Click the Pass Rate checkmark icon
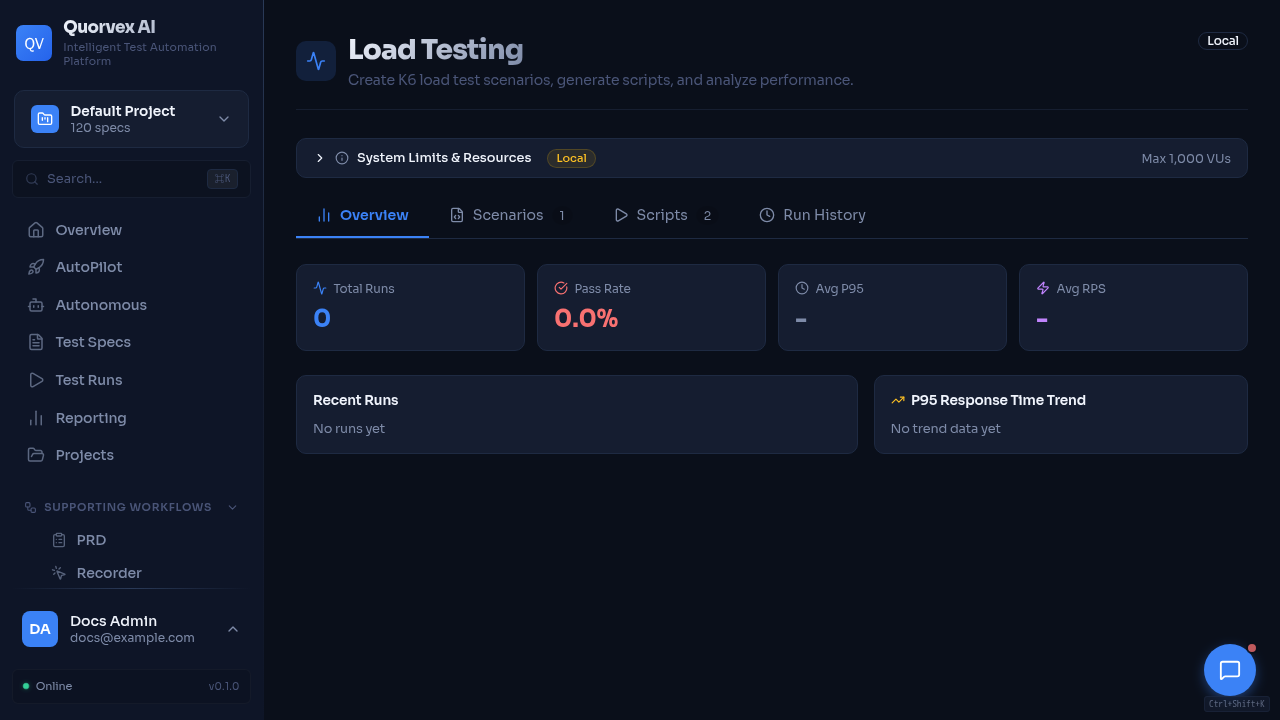 coord(561,288)
